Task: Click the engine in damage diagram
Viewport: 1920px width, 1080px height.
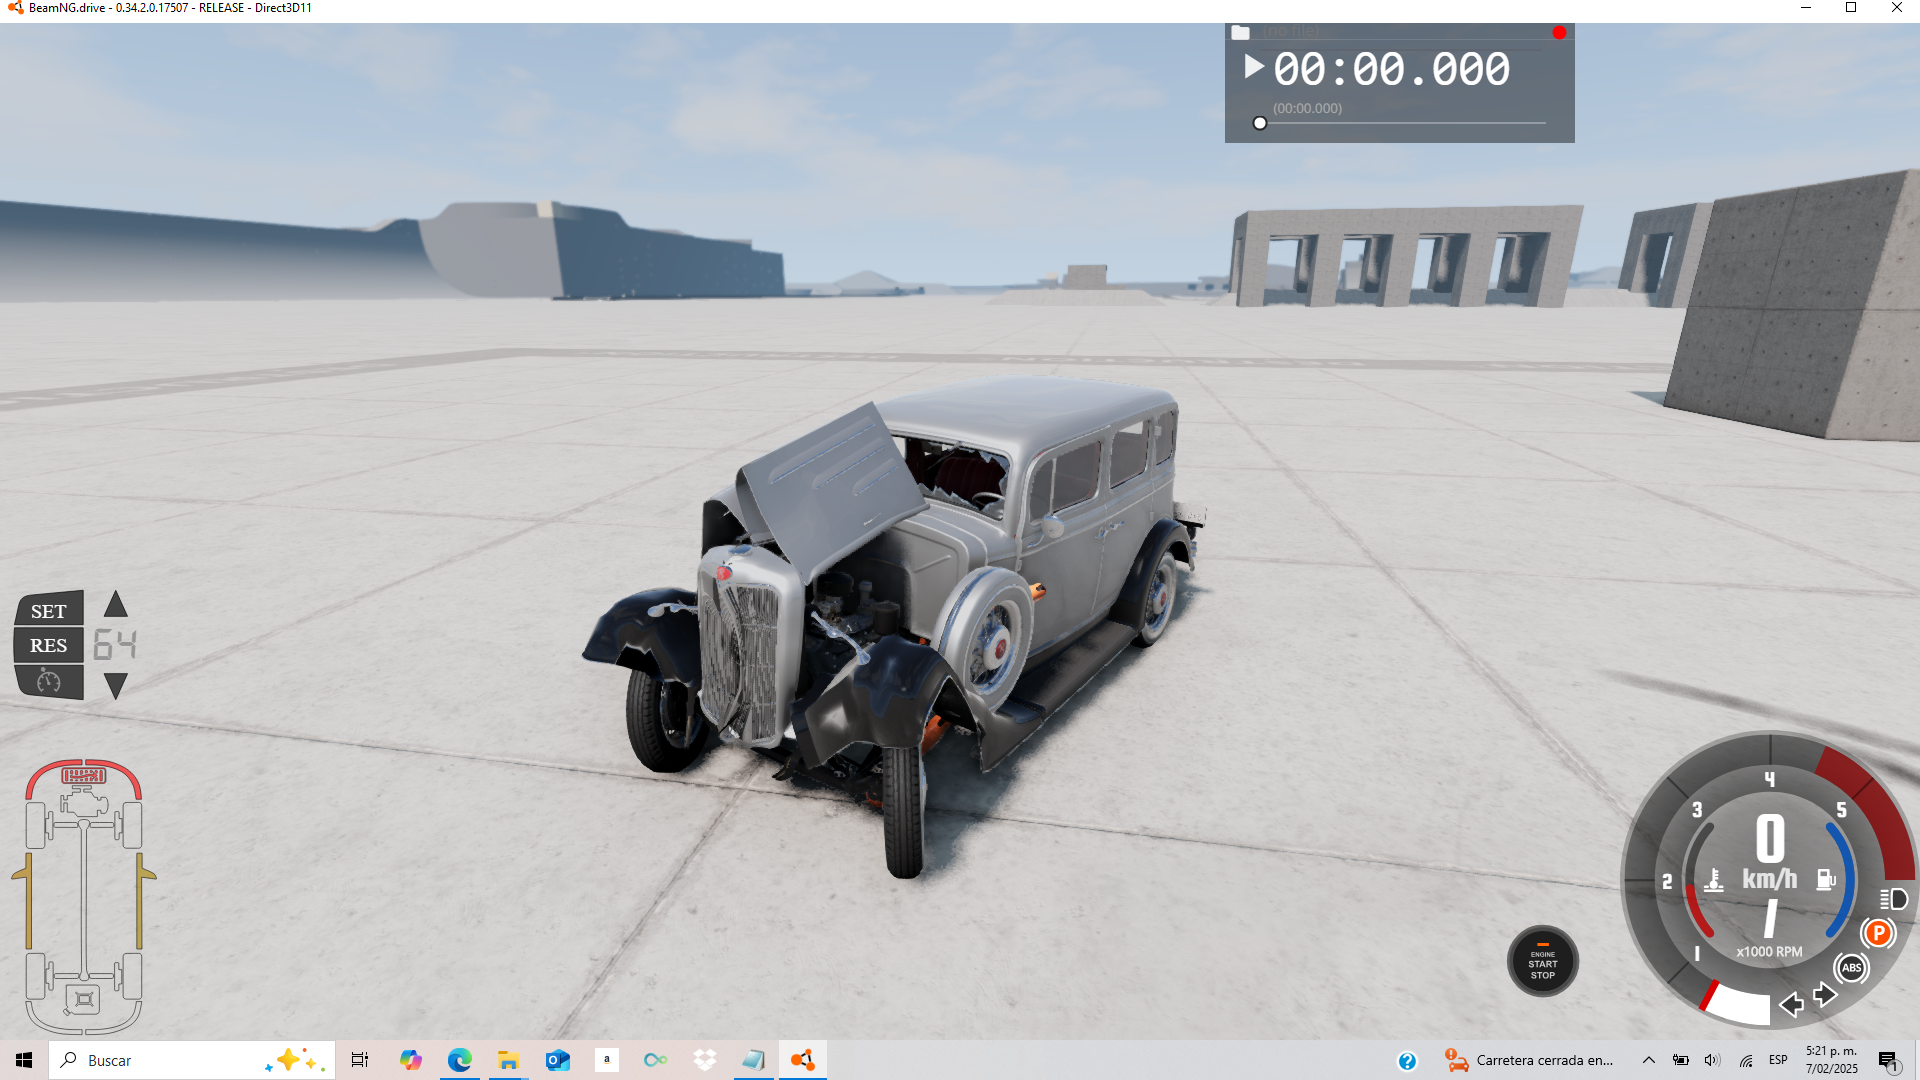Action: [84, 802]
